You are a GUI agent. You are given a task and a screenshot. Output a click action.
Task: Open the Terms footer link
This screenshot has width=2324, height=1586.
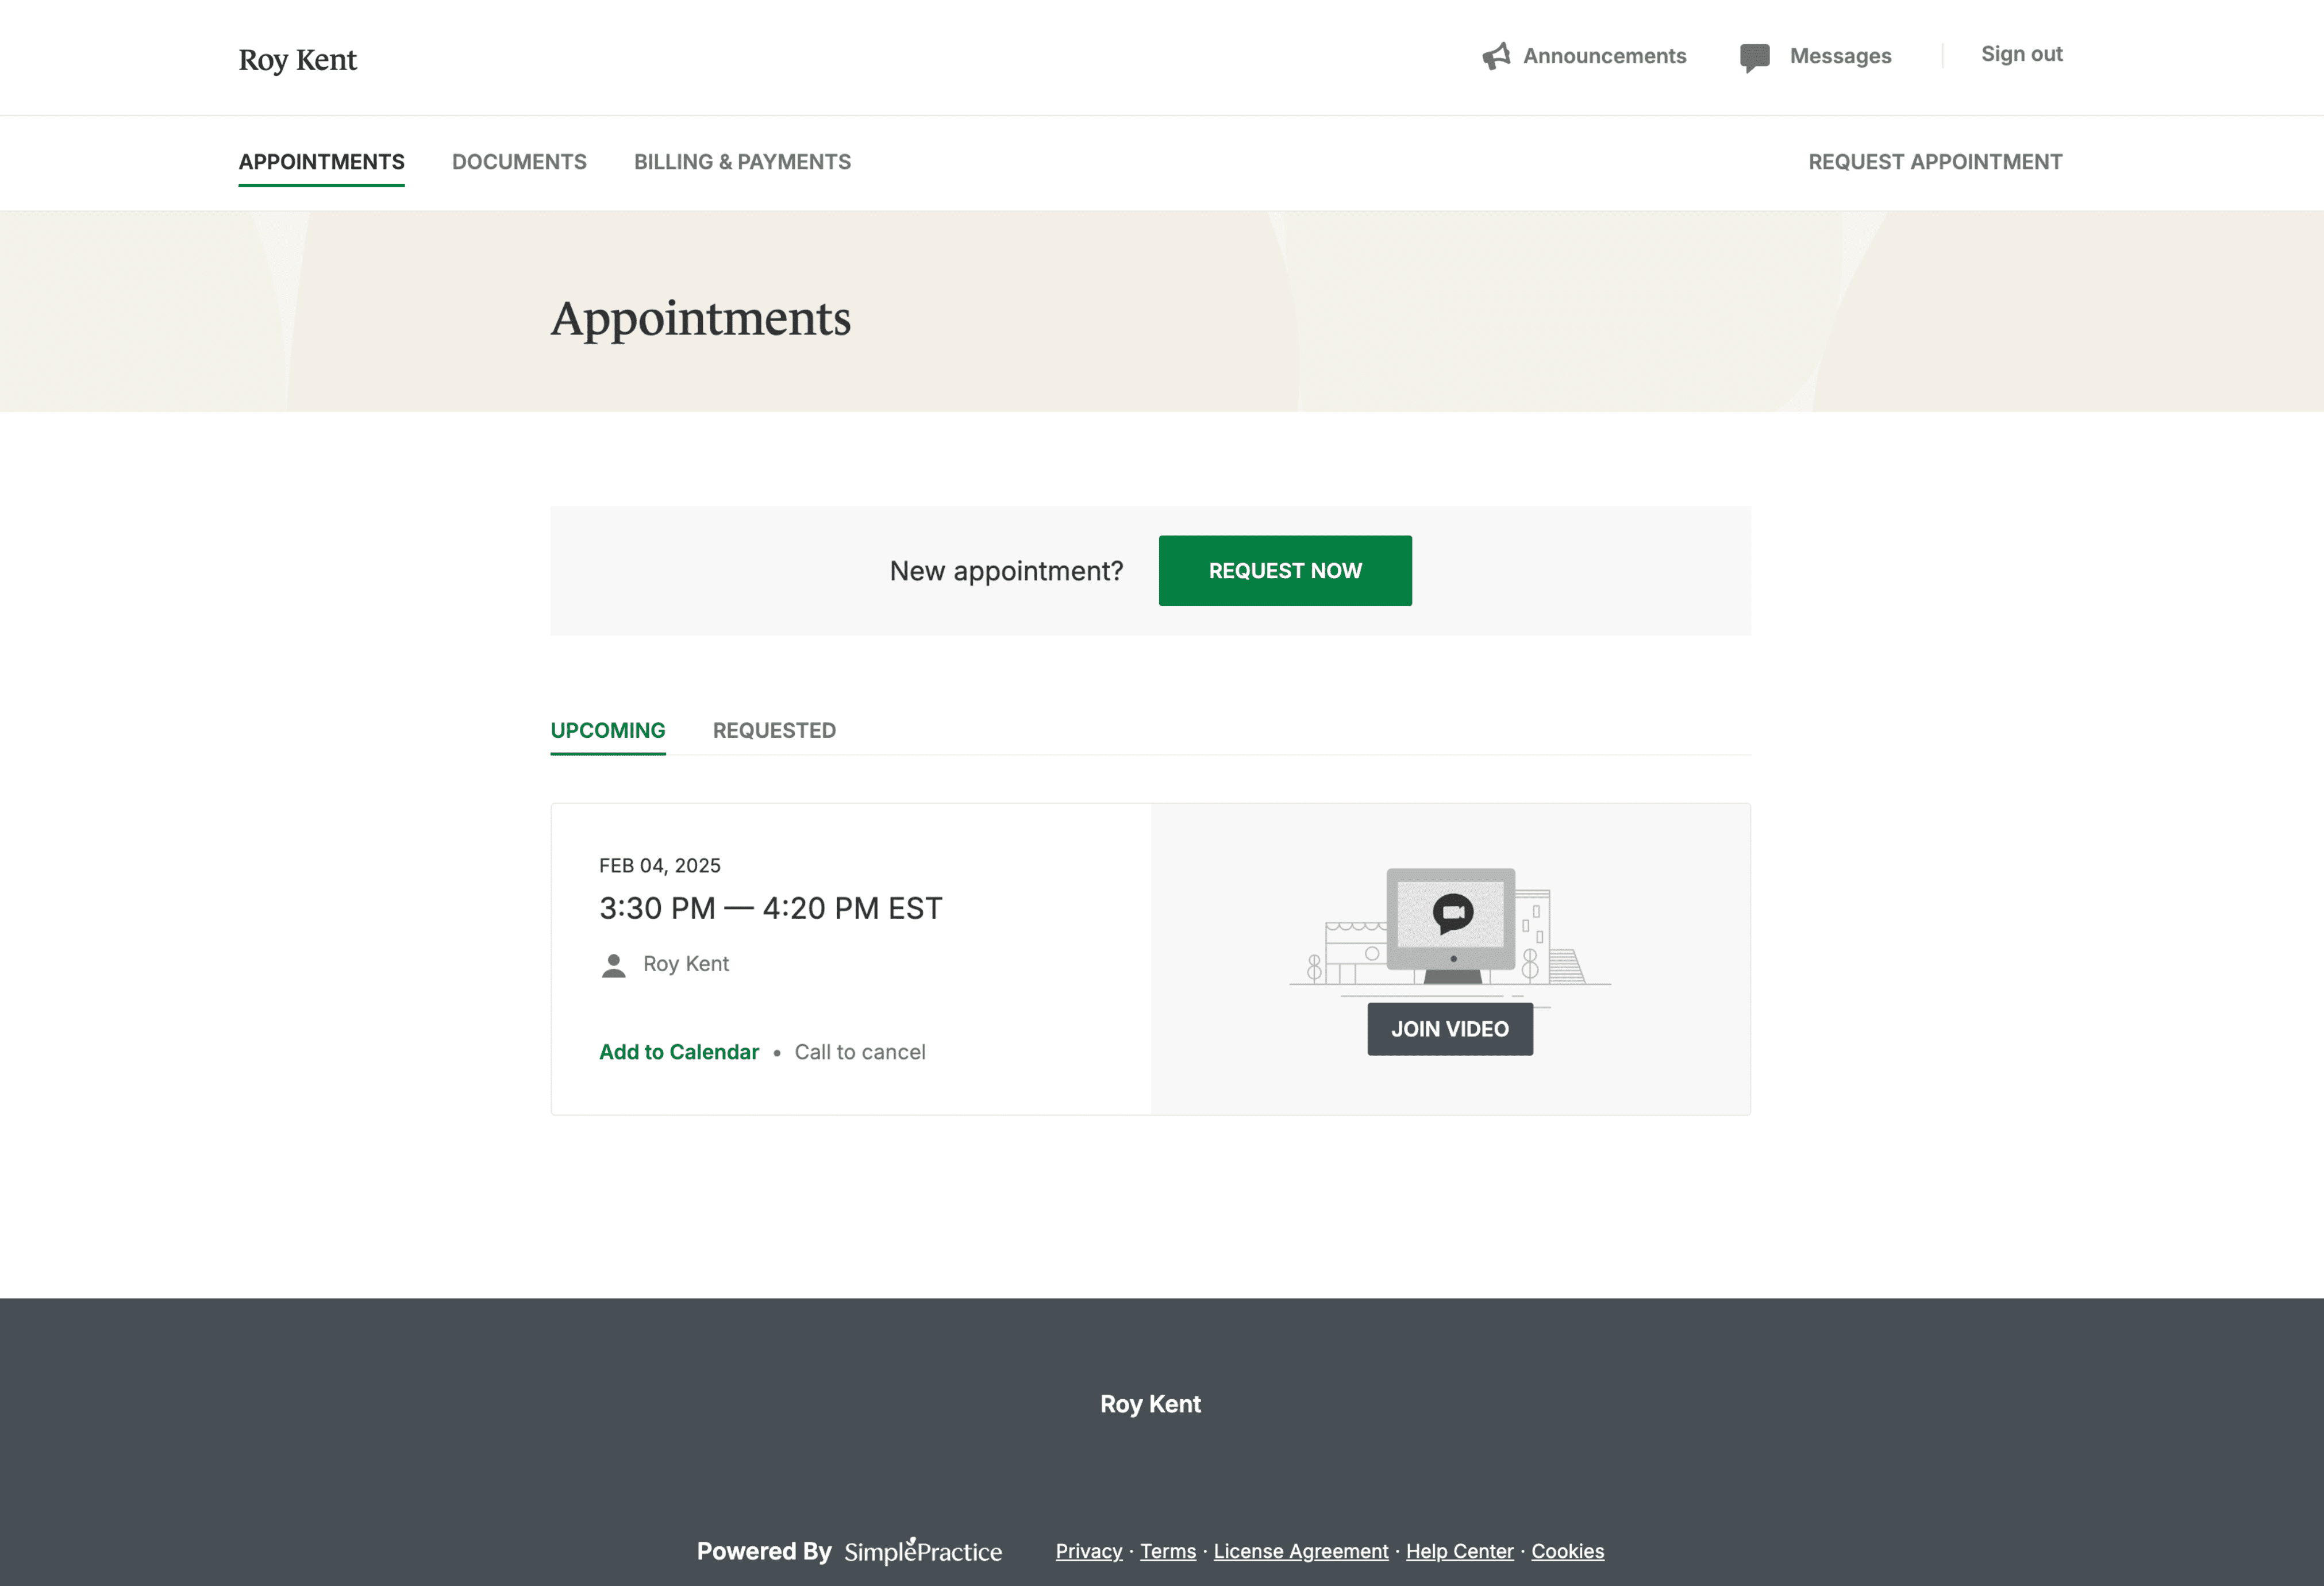[x=1167, y=1551]
